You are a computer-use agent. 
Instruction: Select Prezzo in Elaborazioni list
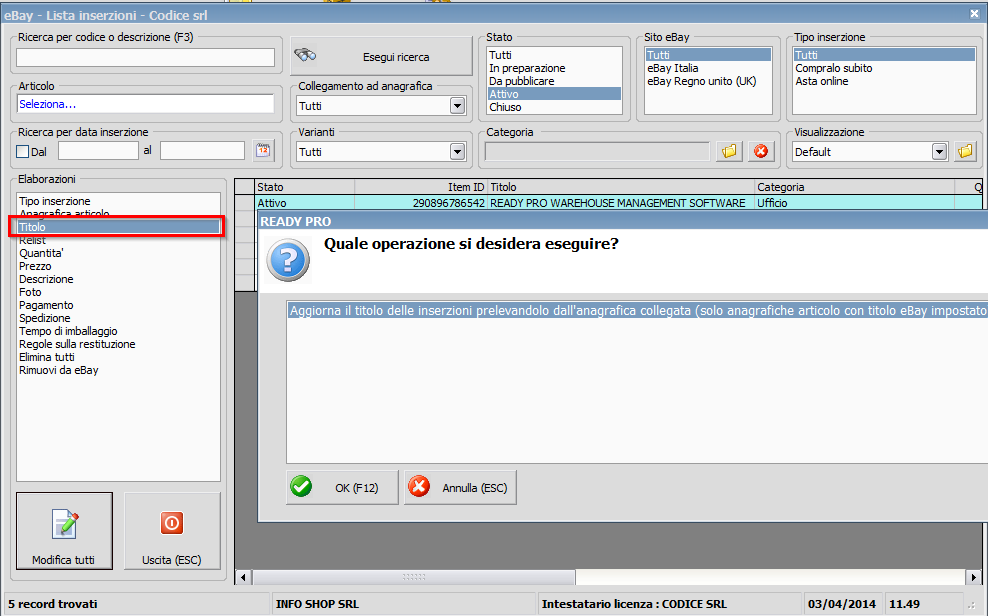coord(118,266)
